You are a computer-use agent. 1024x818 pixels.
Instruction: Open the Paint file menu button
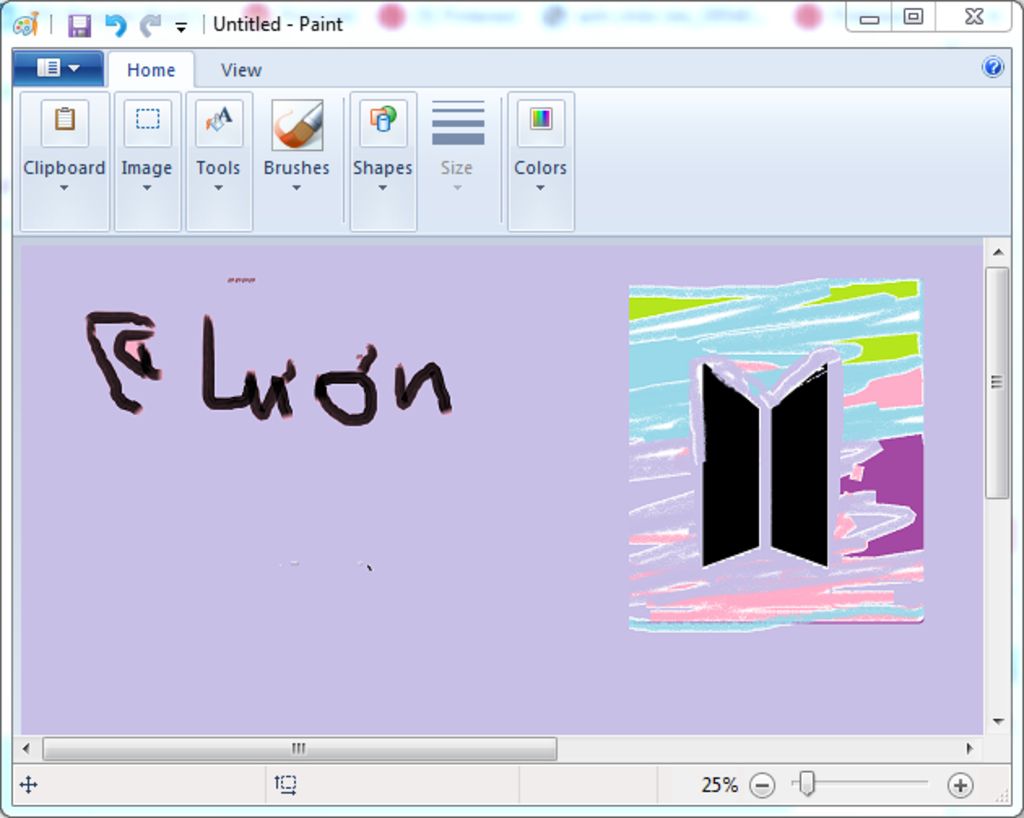[57, 68]
